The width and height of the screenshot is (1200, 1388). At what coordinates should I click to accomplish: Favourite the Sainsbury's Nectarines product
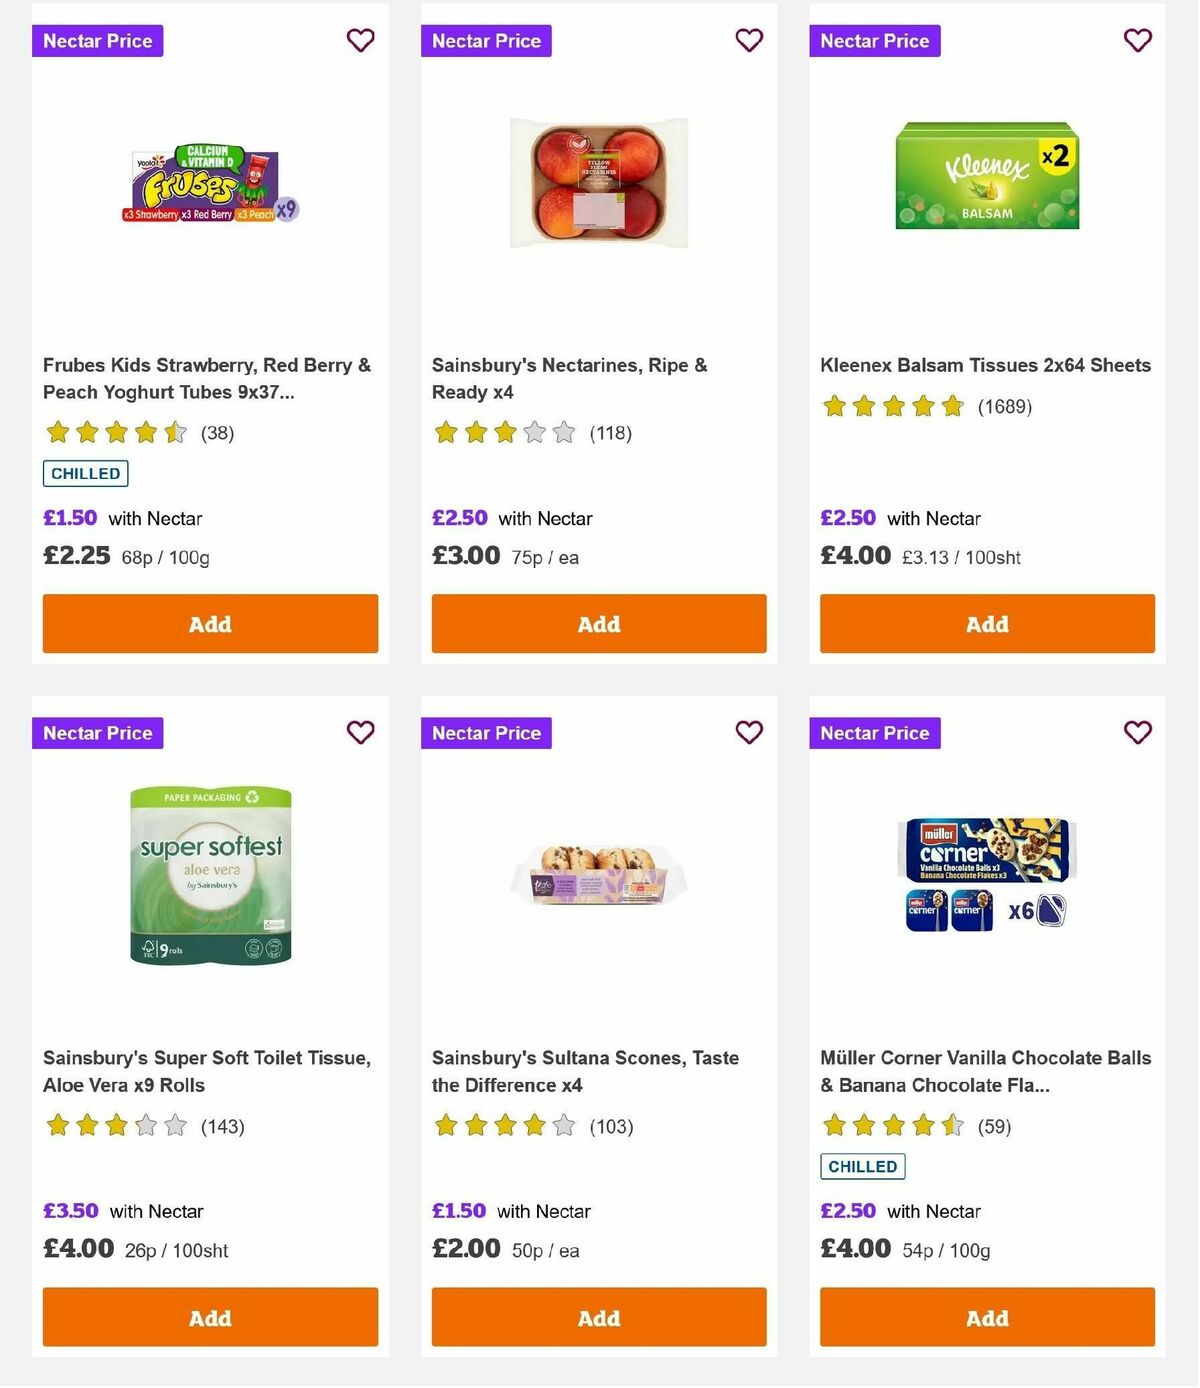pyautogui.click(x=749, y=41)
